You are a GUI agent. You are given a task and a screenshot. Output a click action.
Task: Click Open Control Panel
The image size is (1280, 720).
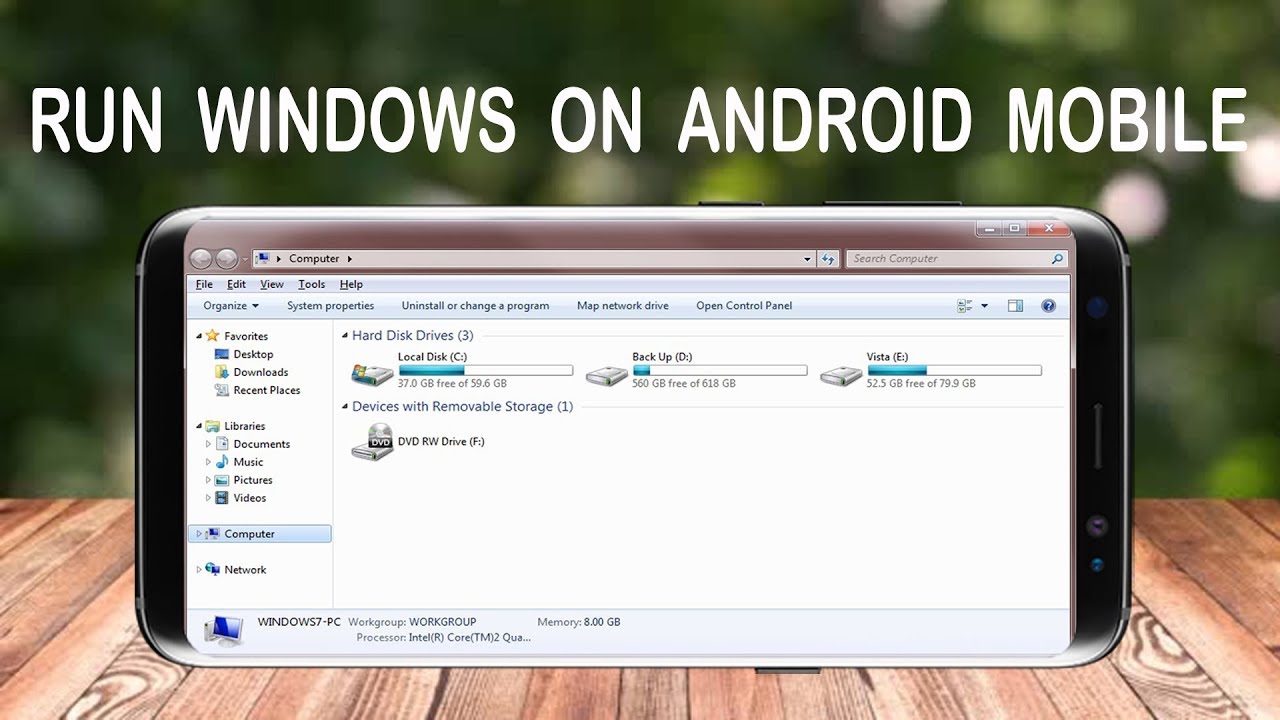pos(744,306)
